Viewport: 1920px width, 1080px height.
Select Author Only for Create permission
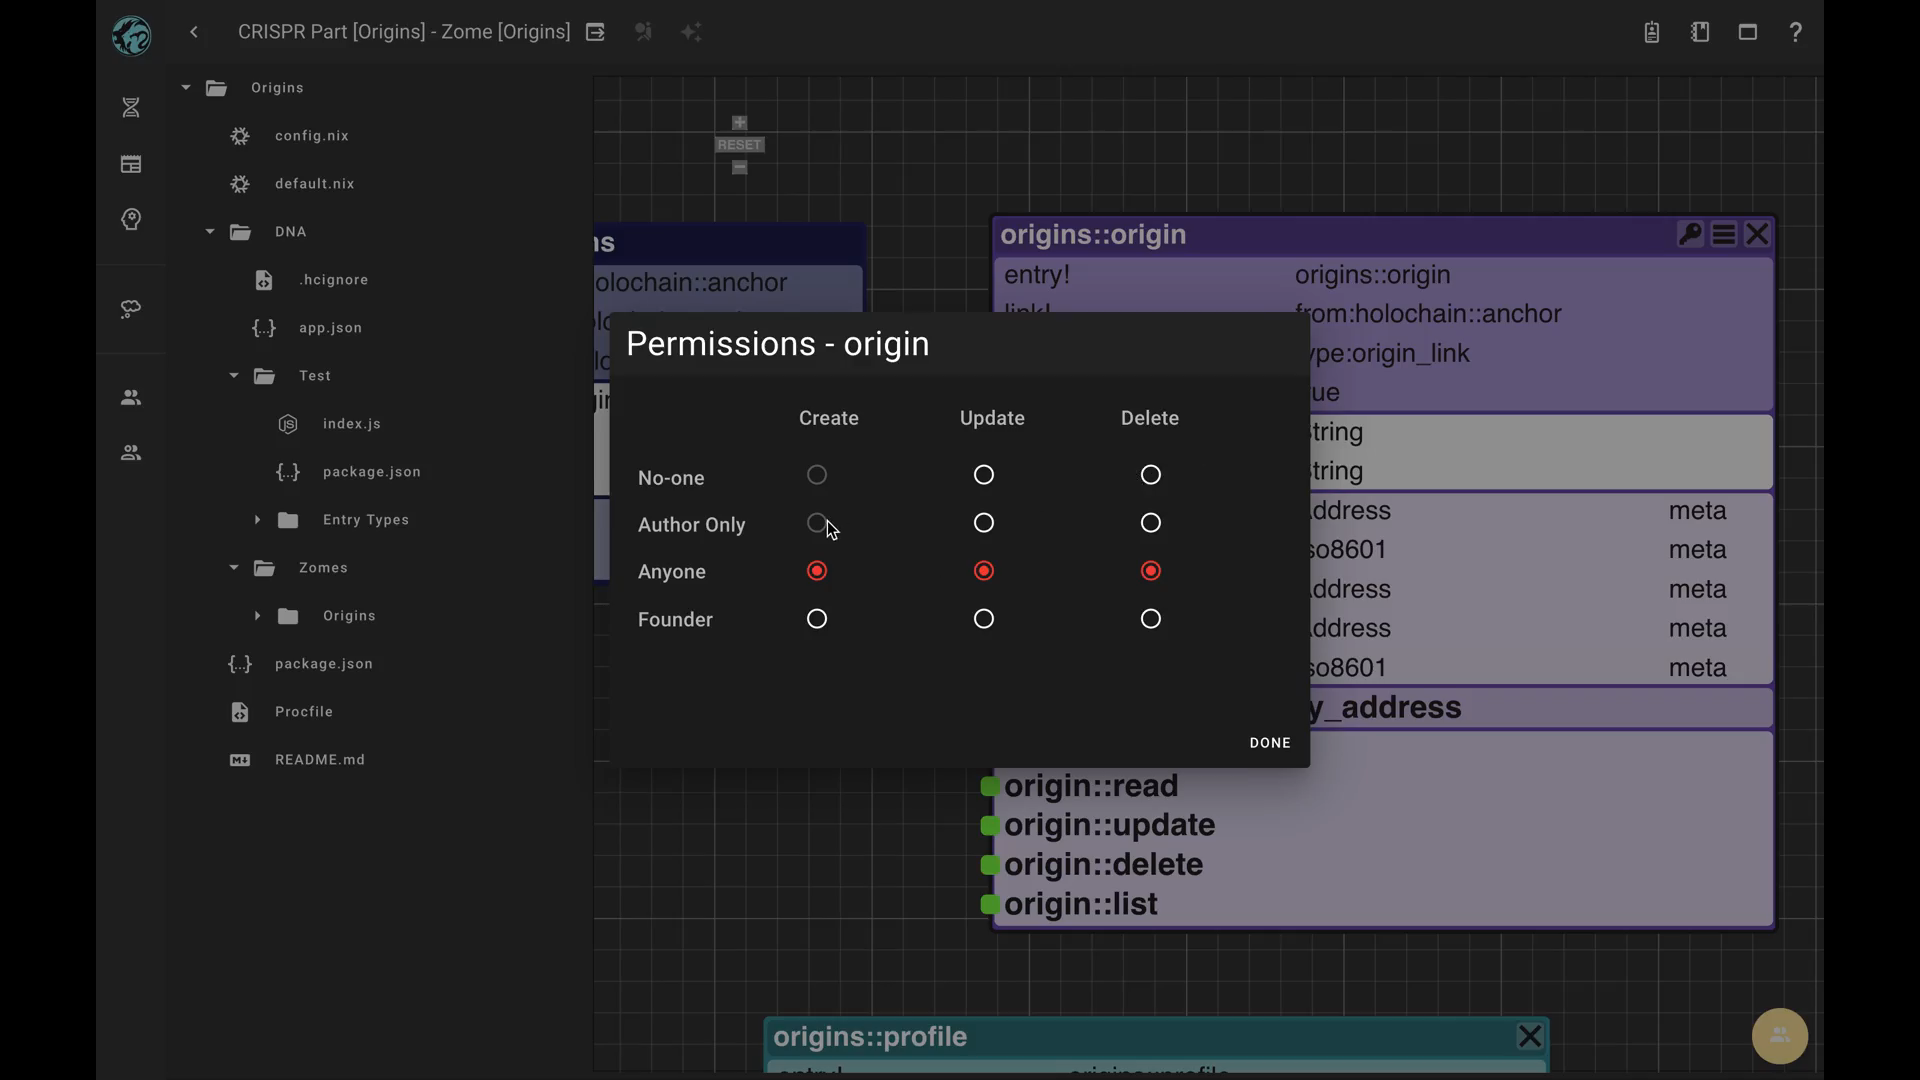click(x=817, y=523)
